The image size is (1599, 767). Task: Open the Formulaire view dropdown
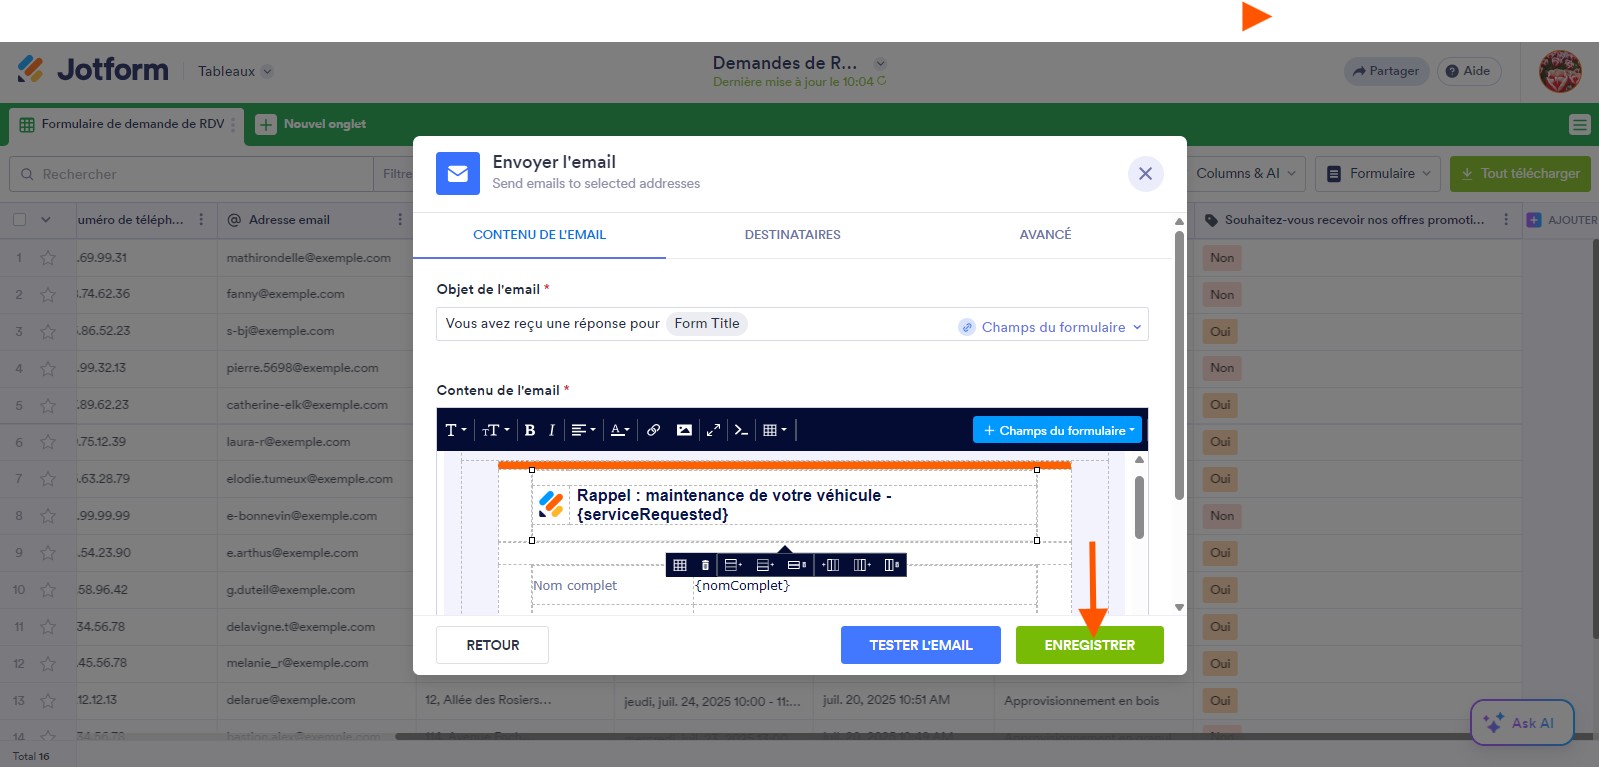click(1378, 173)
